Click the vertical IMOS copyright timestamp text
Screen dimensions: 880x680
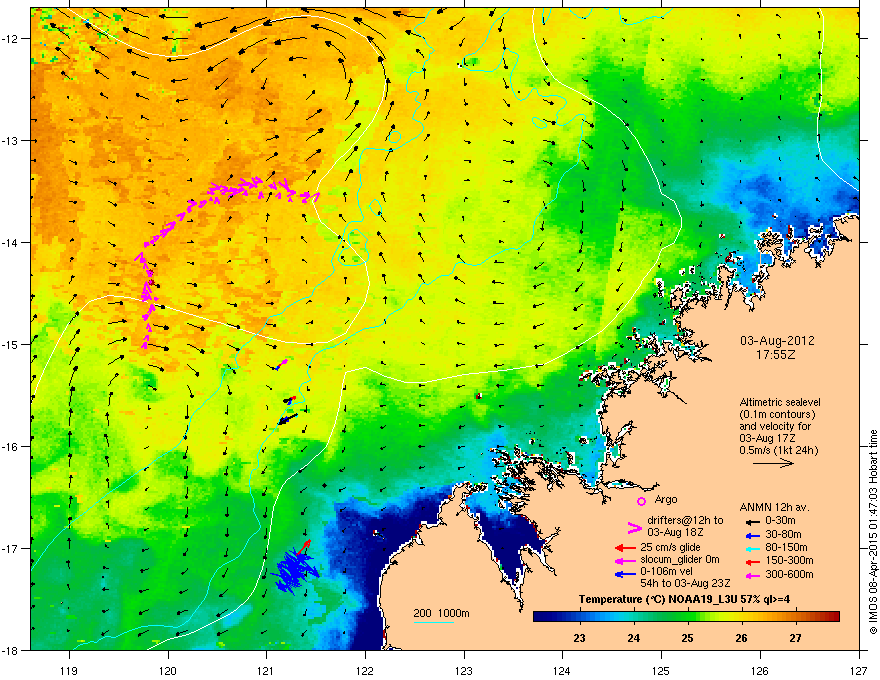click(x=873, y=531)
